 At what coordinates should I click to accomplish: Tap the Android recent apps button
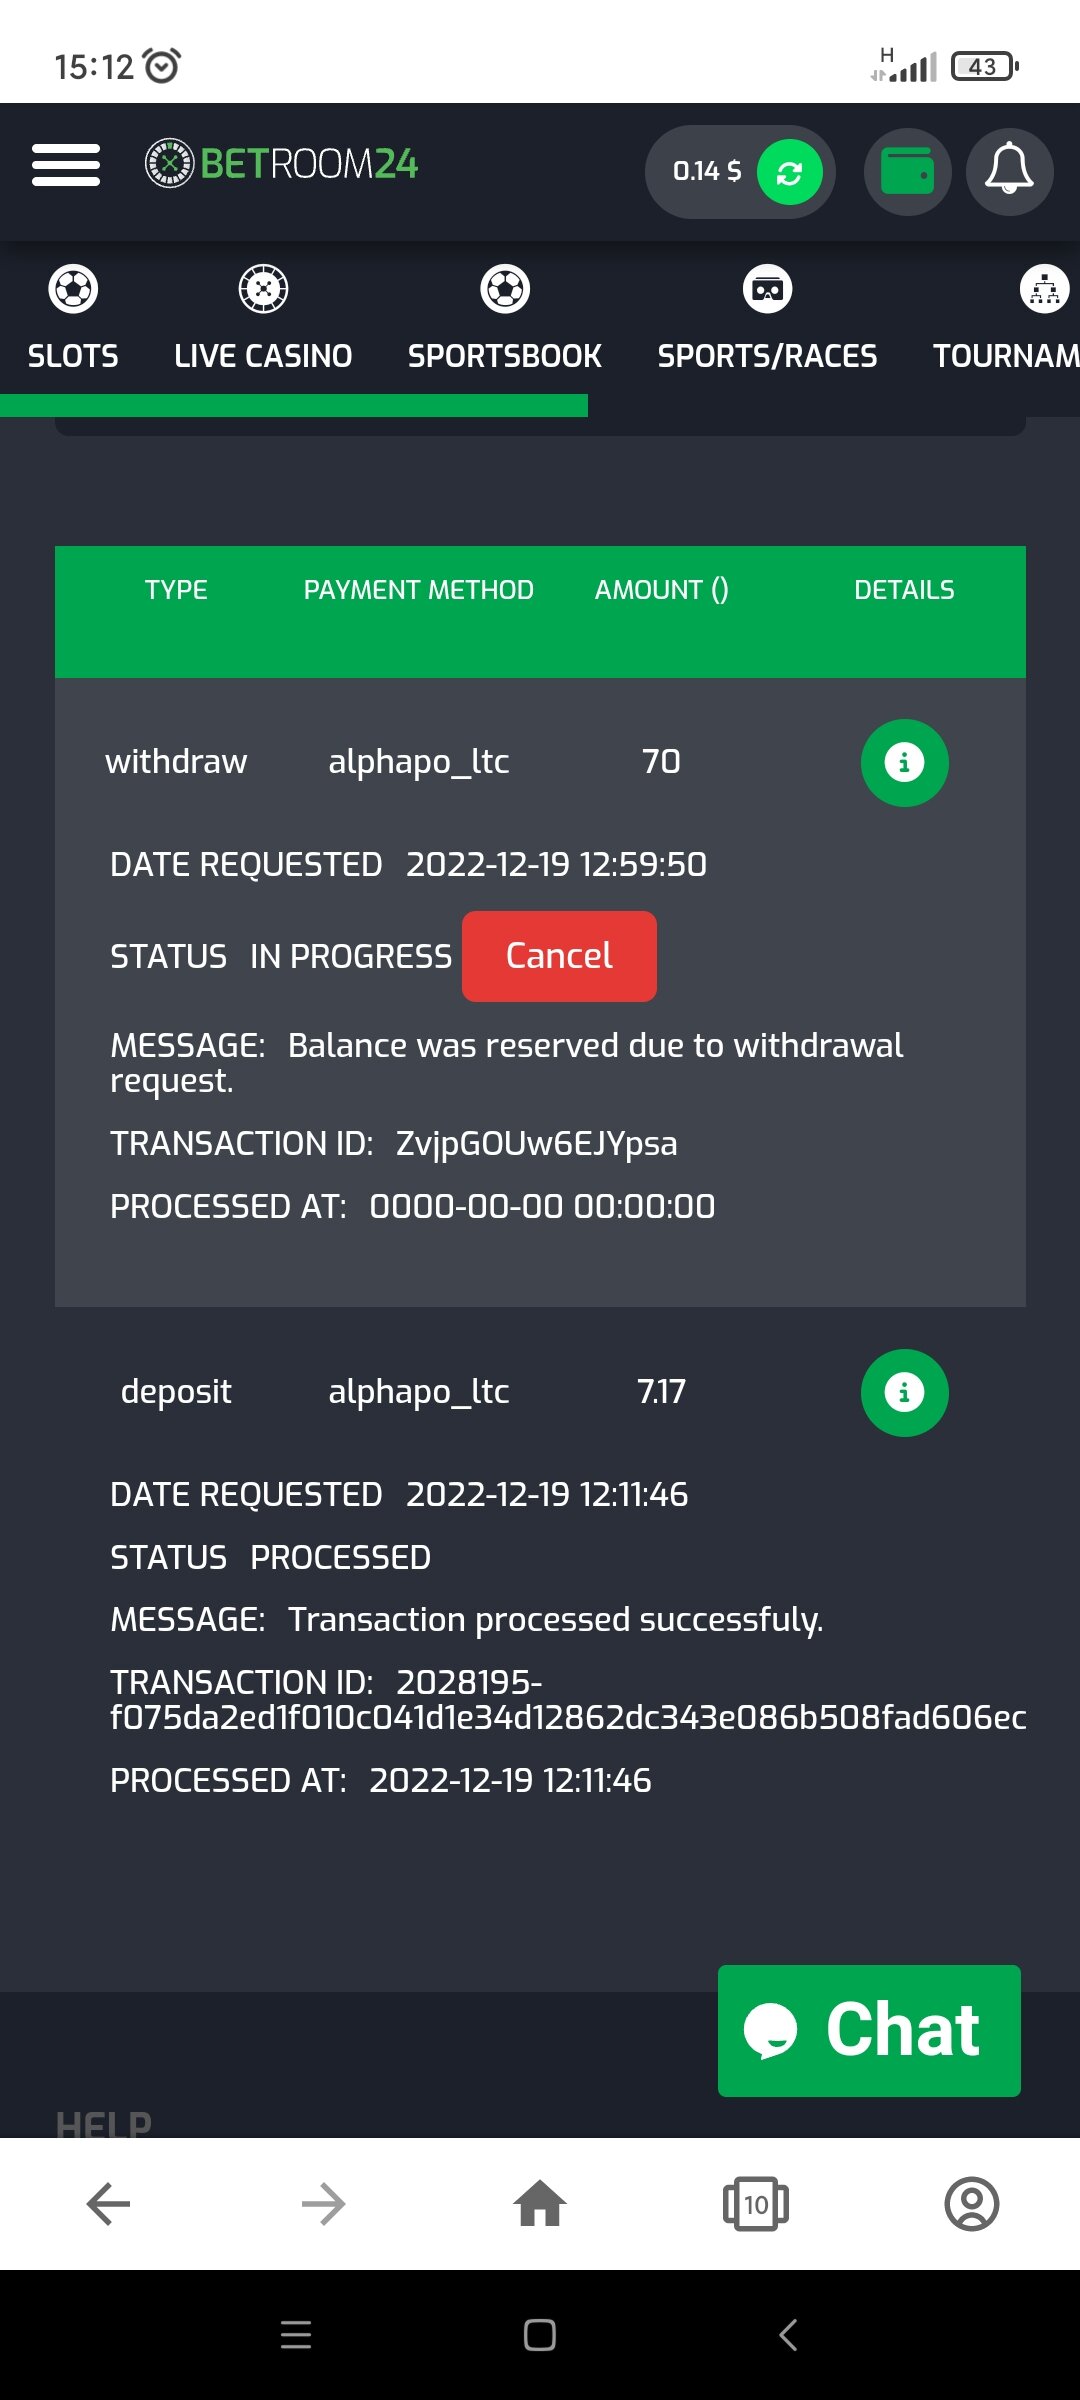tap(296, 2335)
